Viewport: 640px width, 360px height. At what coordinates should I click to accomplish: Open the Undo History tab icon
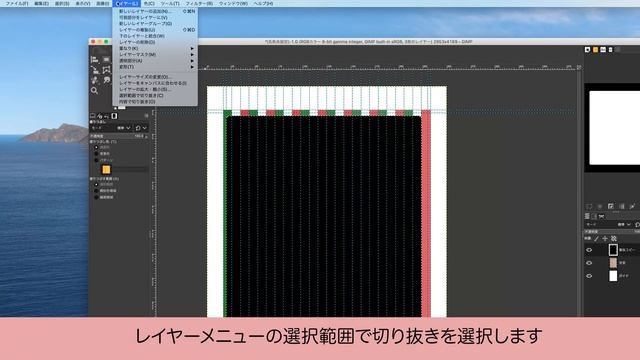pyautogui.click(x=107, y=116)
